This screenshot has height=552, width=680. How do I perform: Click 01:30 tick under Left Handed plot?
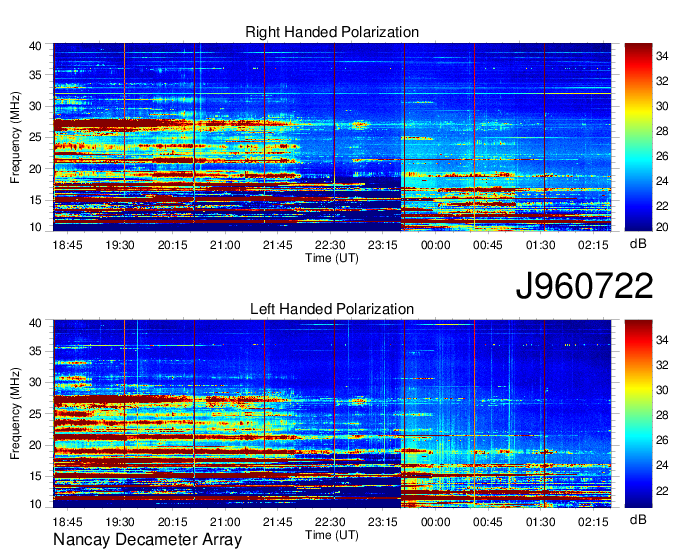540,522
